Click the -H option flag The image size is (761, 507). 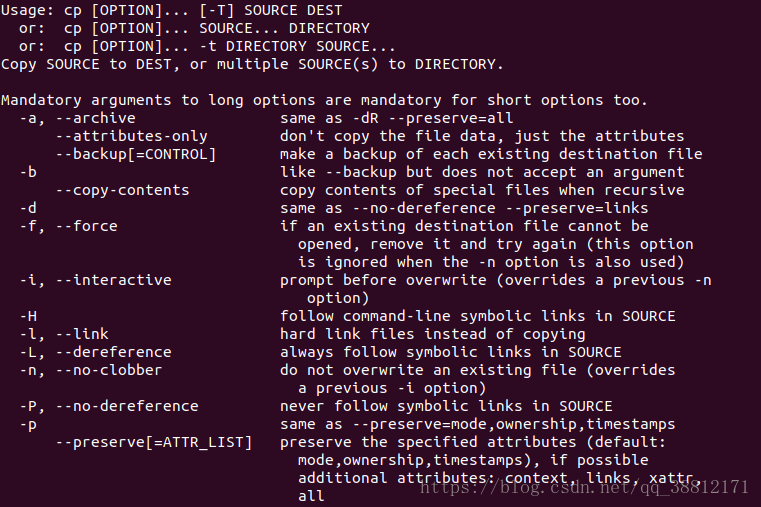pyautogui.click(x=29, y=316)
